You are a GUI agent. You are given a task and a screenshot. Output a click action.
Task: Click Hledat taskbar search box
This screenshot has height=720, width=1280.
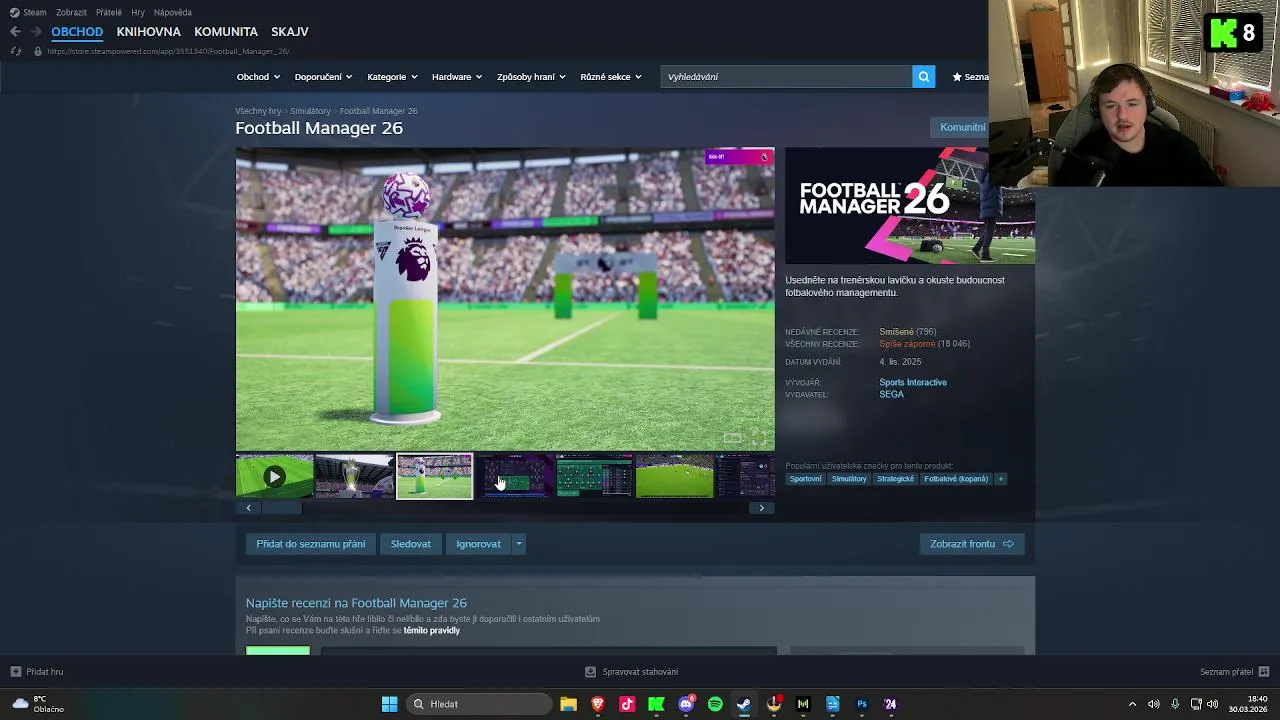point(480,704)
